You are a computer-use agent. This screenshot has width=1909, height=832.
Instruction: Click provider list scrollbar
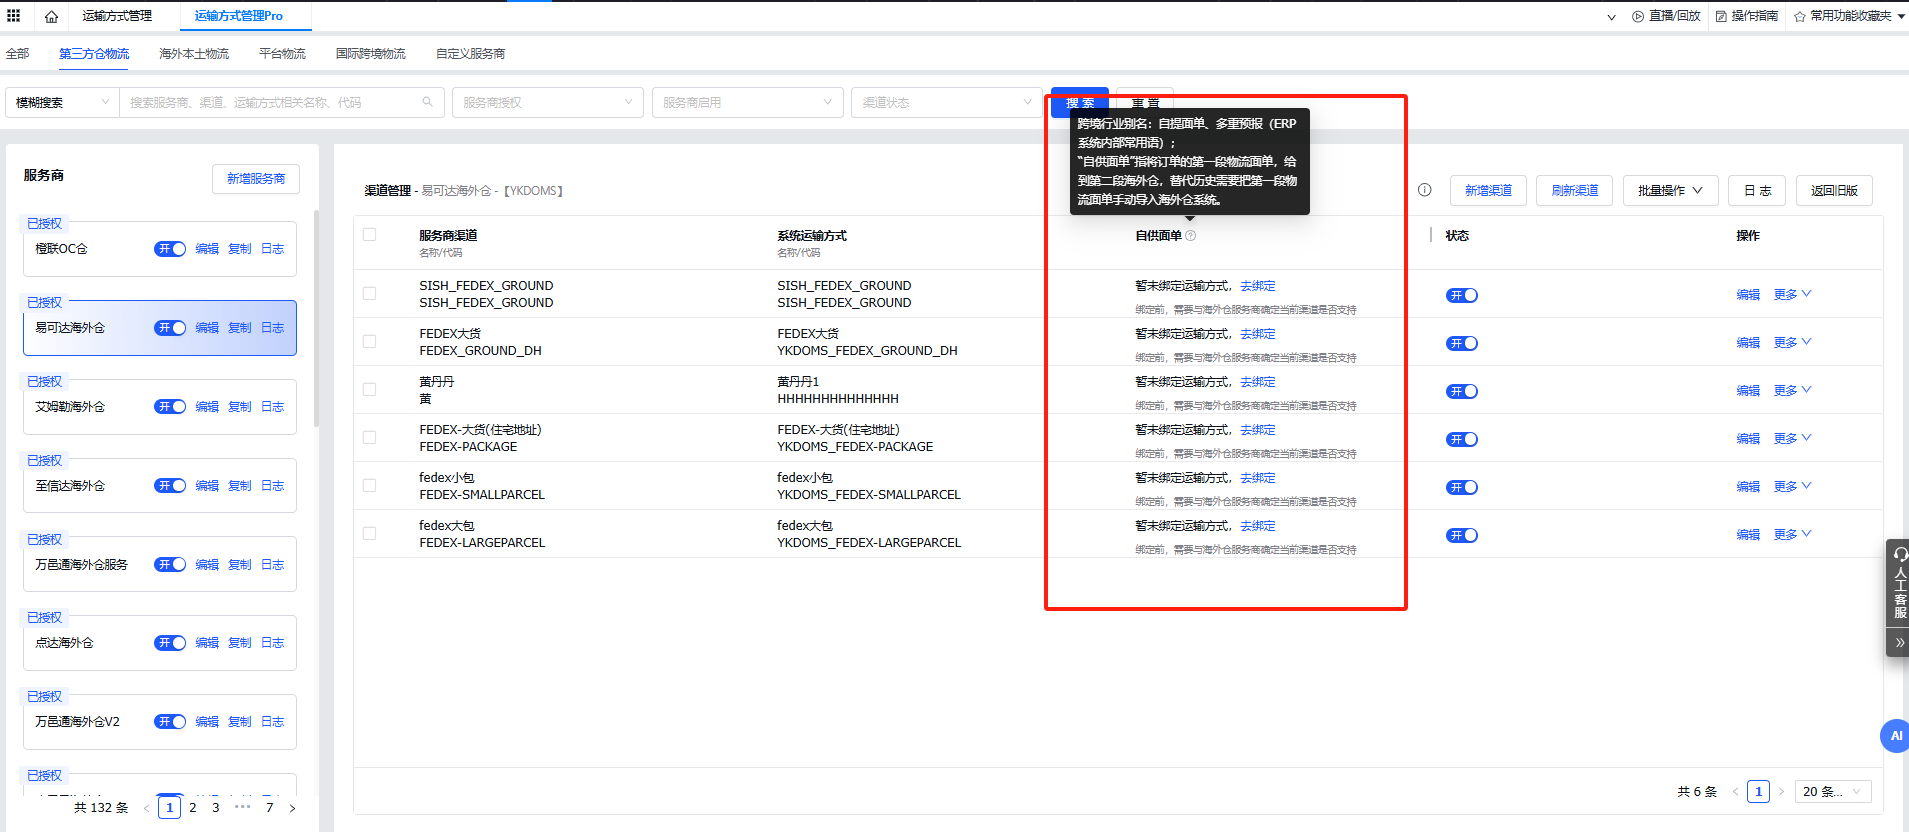tap(316, 318)
